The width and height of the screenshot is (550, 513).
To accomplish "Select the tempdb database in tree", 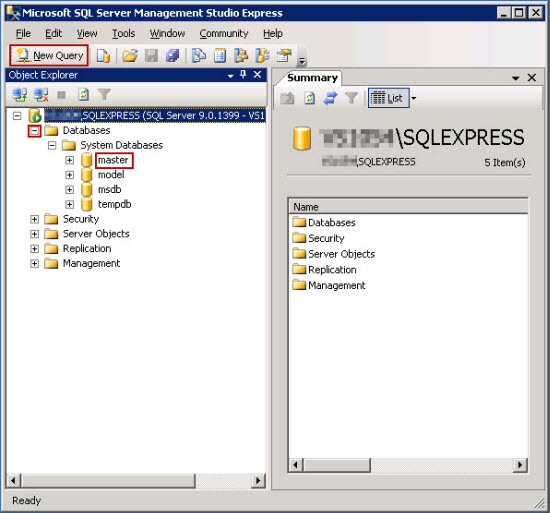I will 114,204.
